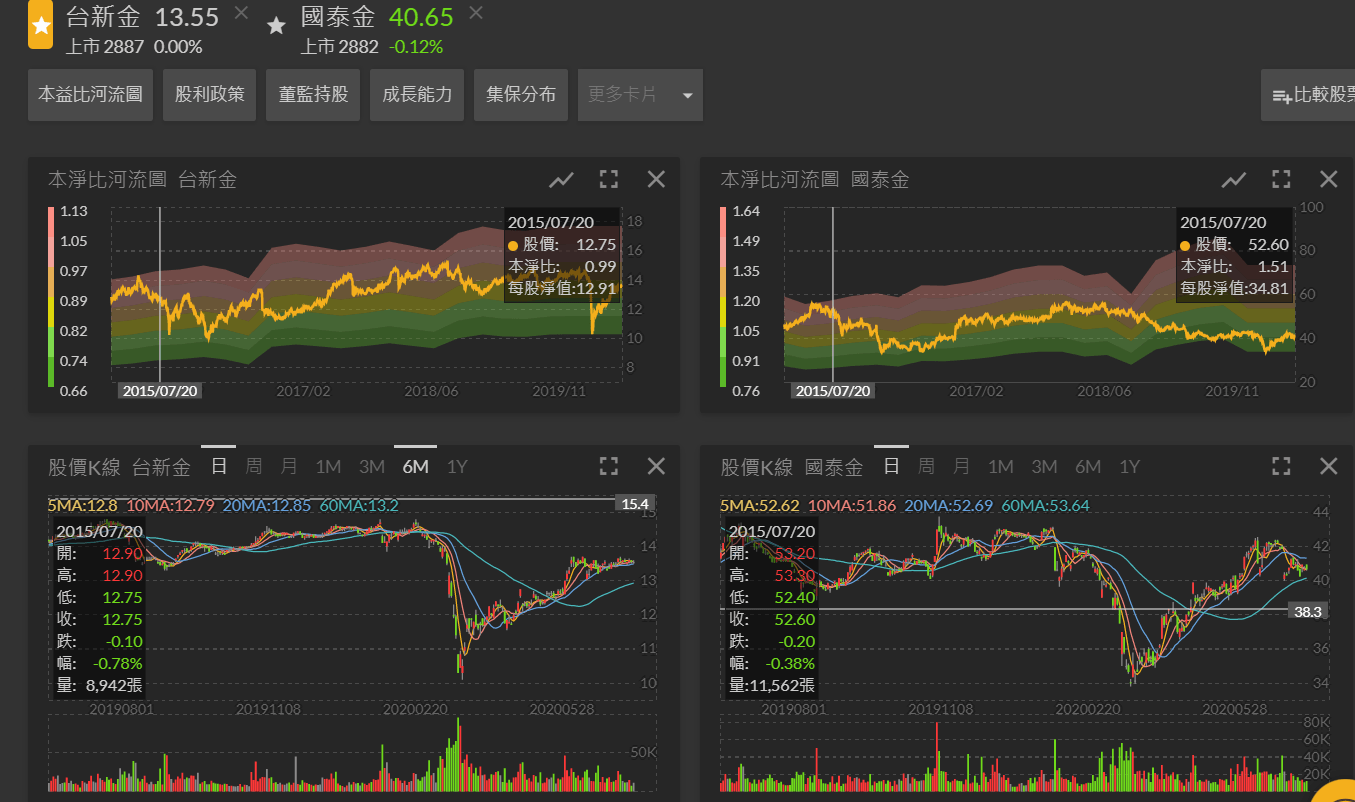The image size is (1355, 802).
Task: Select 3M range in 台新金 K線 chart
Action: (x=372, y=466)
